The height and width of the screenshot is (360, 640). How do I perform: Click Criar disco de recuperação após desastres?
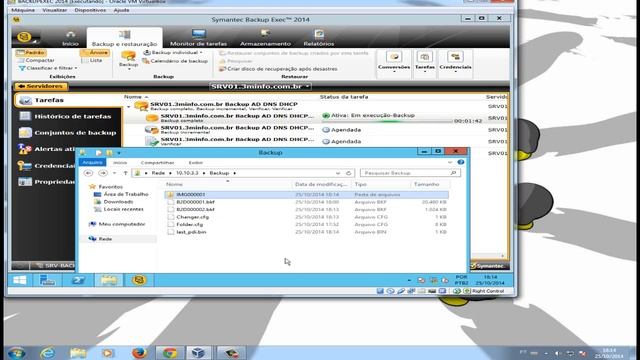tap(278, 69)
